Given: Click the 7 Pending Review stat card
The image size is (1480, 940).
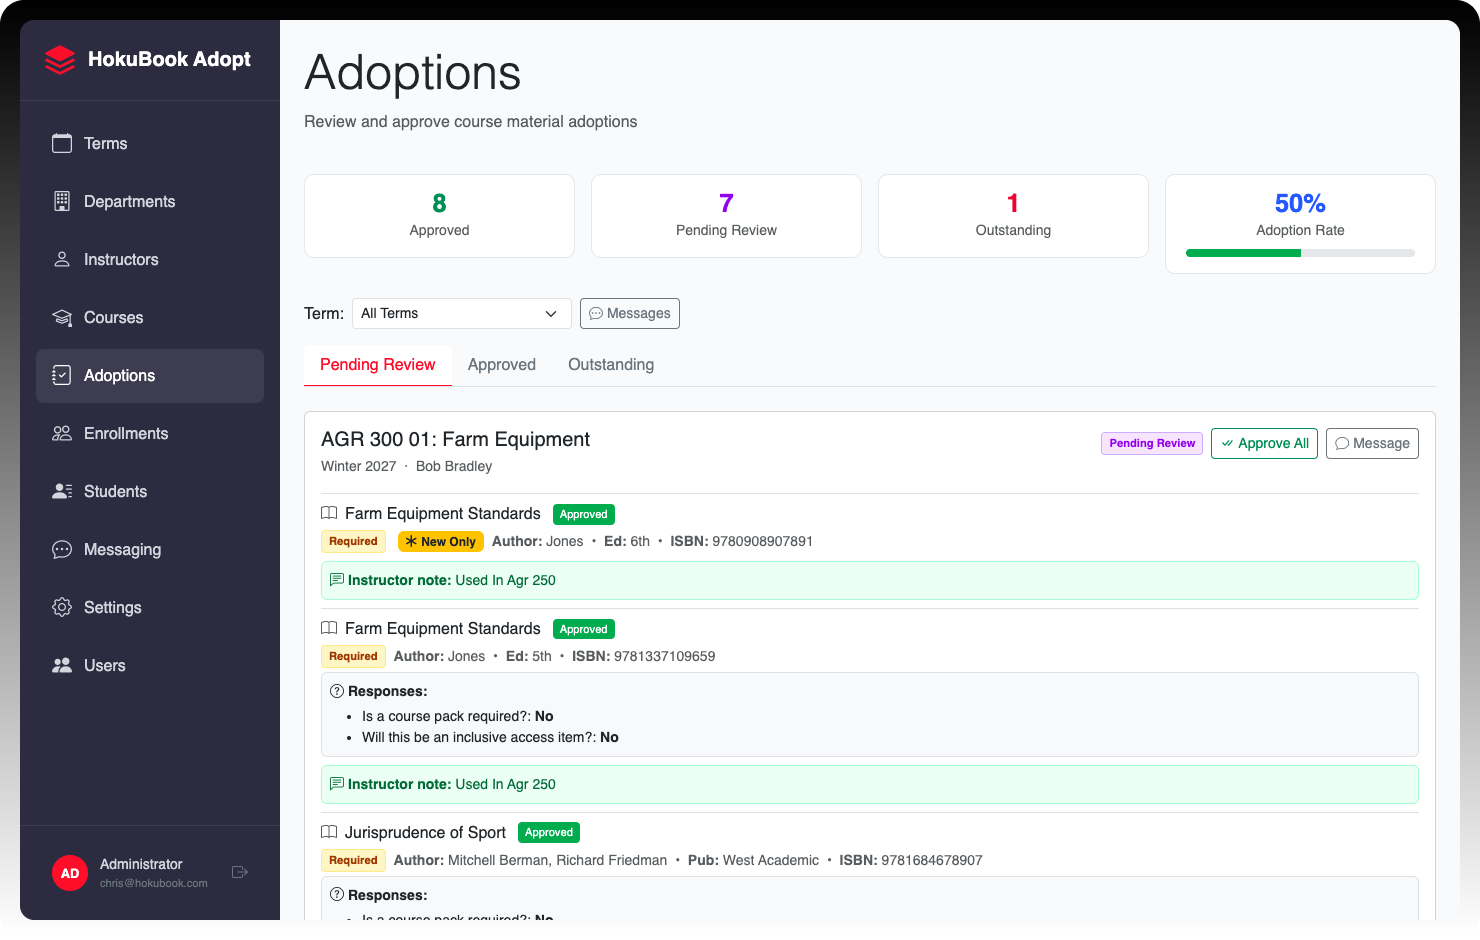Looking at the screenshot, I should pyautogui.click(x=726, y=216).
